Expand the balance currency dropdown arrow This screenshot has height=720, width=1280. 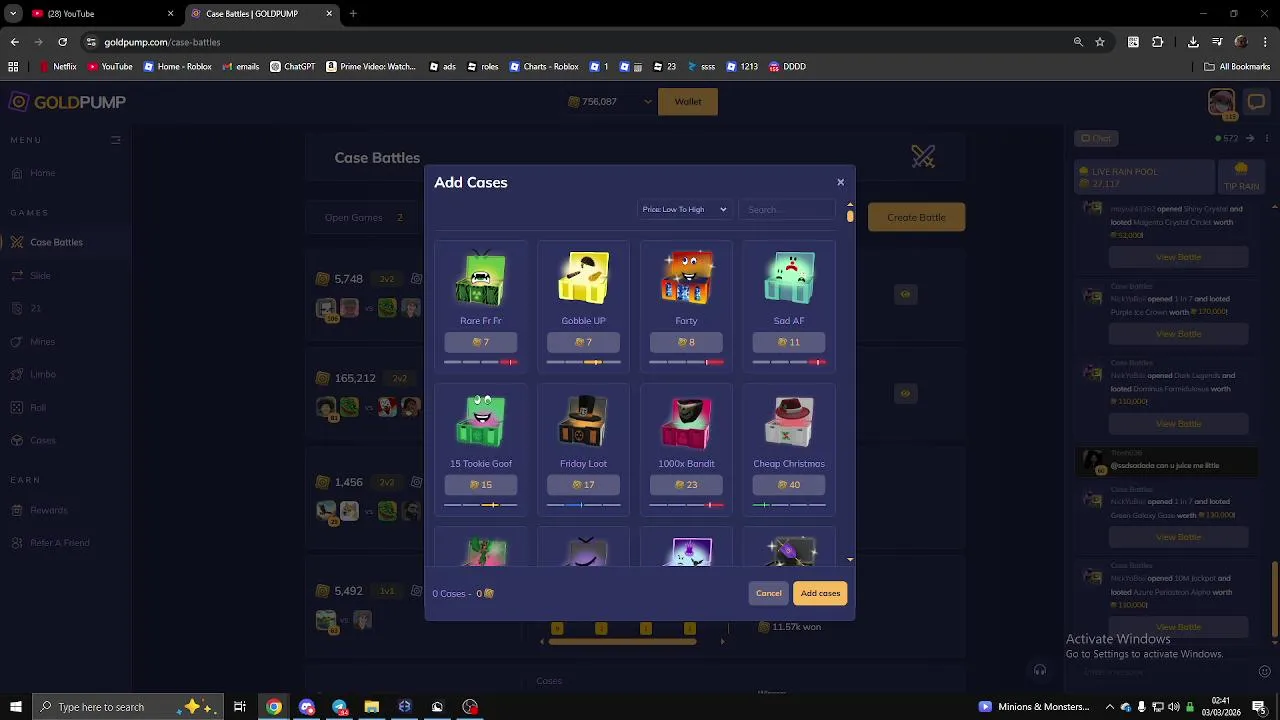point(648,101)
